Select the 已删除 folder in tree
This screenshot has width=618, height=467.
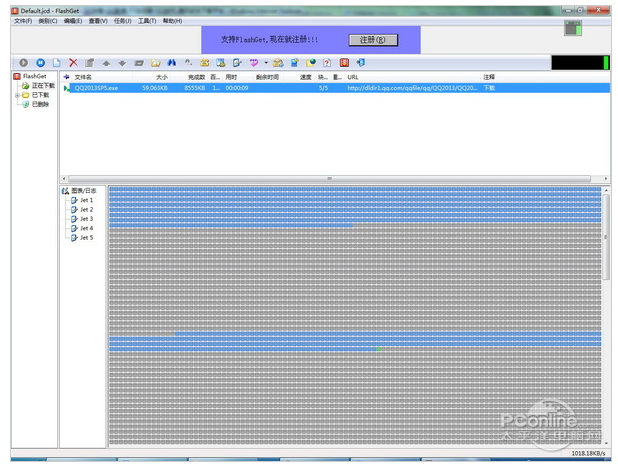[x=39, y=104]
